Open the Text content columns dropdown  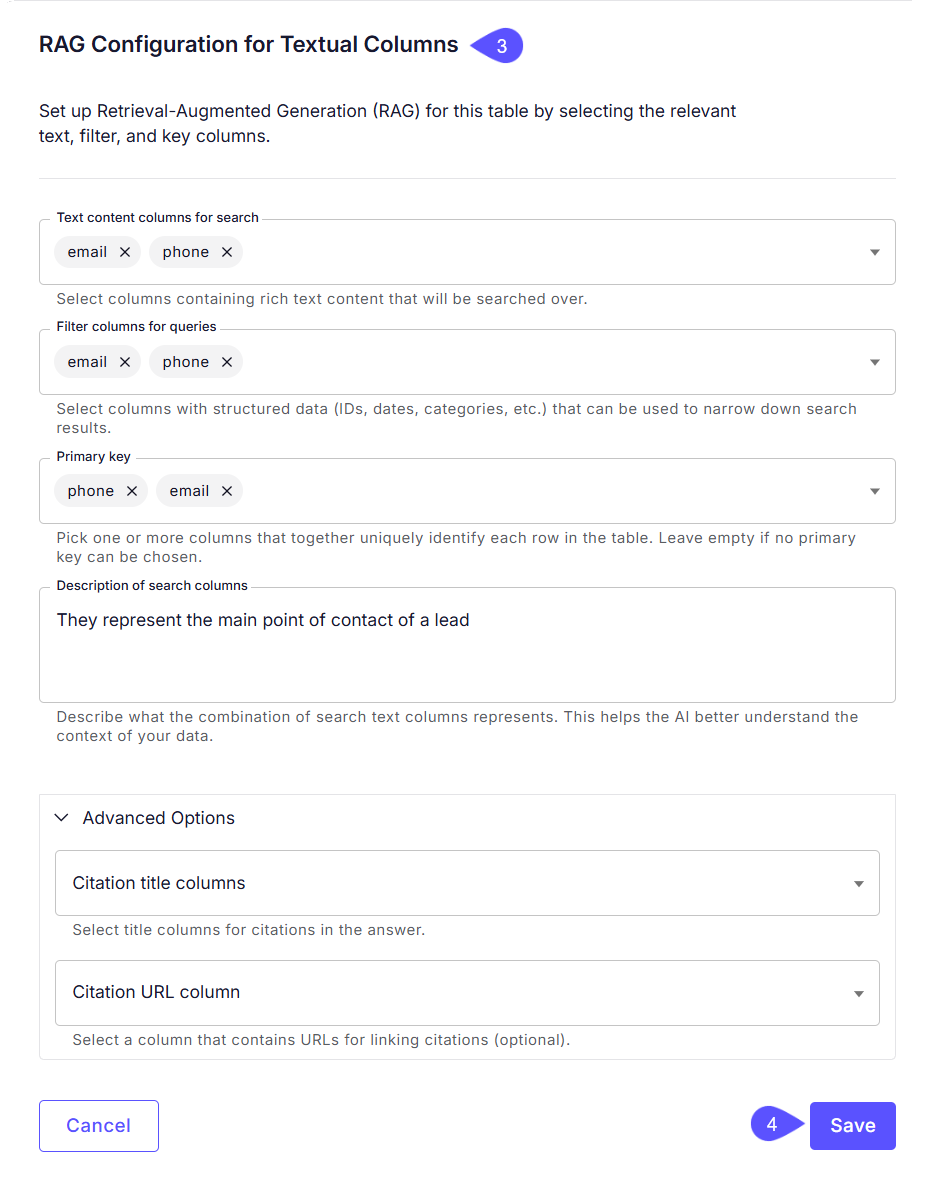point(877,252)
